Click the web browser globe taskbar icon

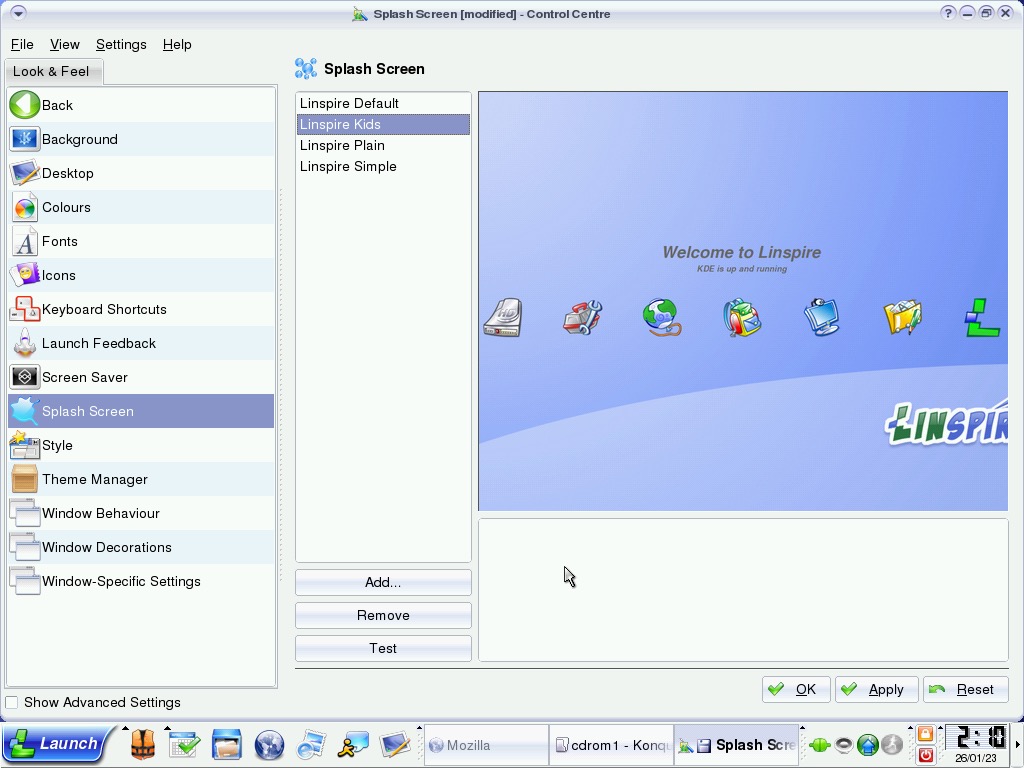pyautogui.click(x=269, y=745)
